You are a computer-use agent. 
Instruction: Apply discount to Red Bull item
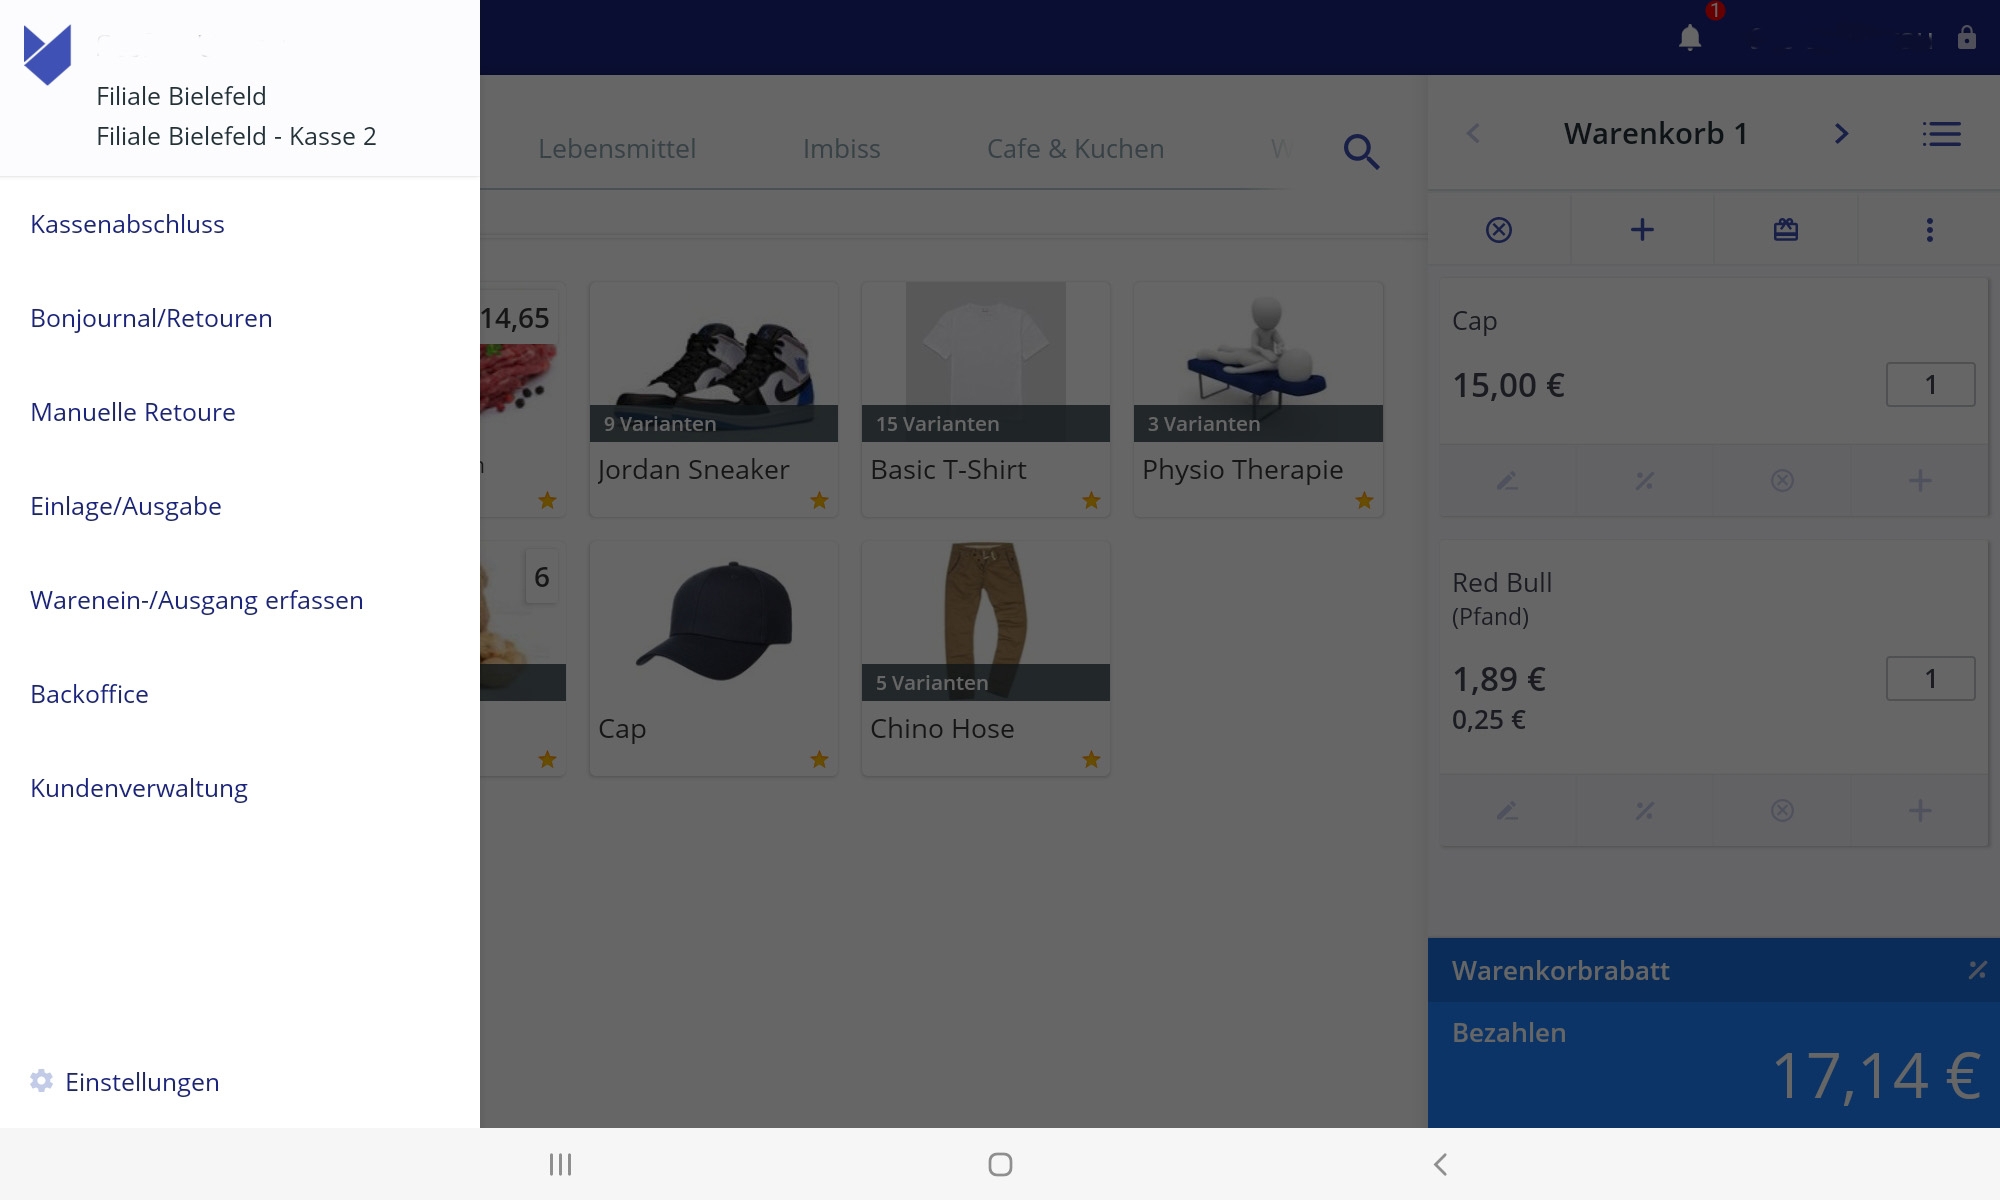1644,811
